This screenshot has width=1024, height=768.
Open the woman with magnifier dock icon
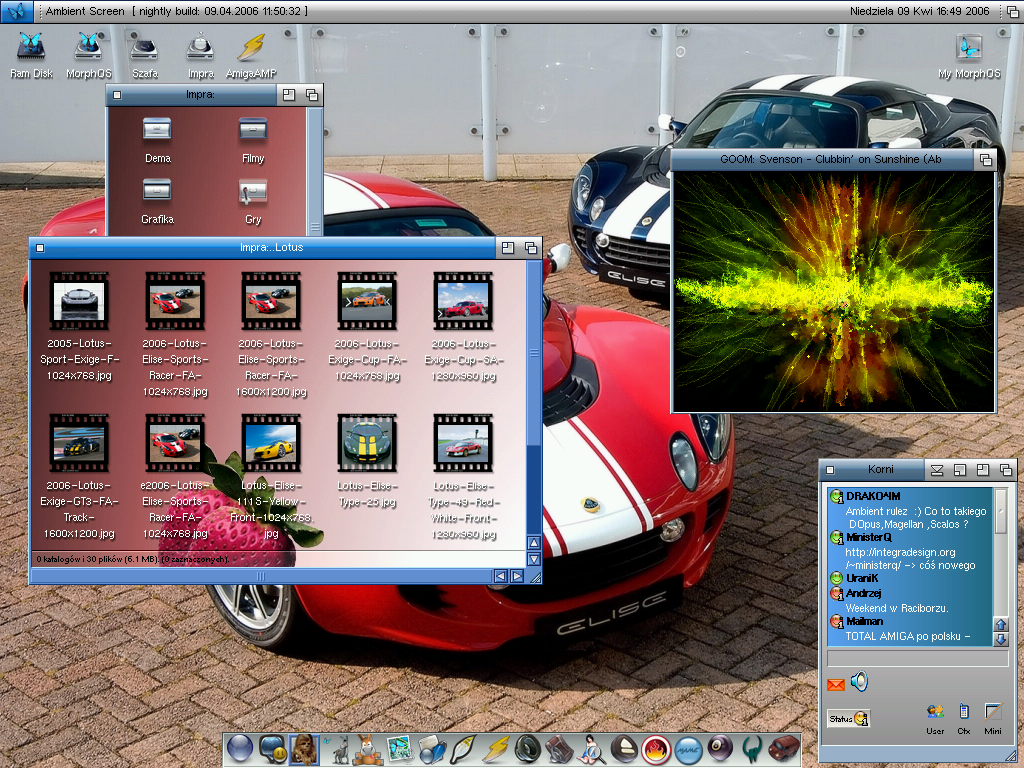[591, 749]
